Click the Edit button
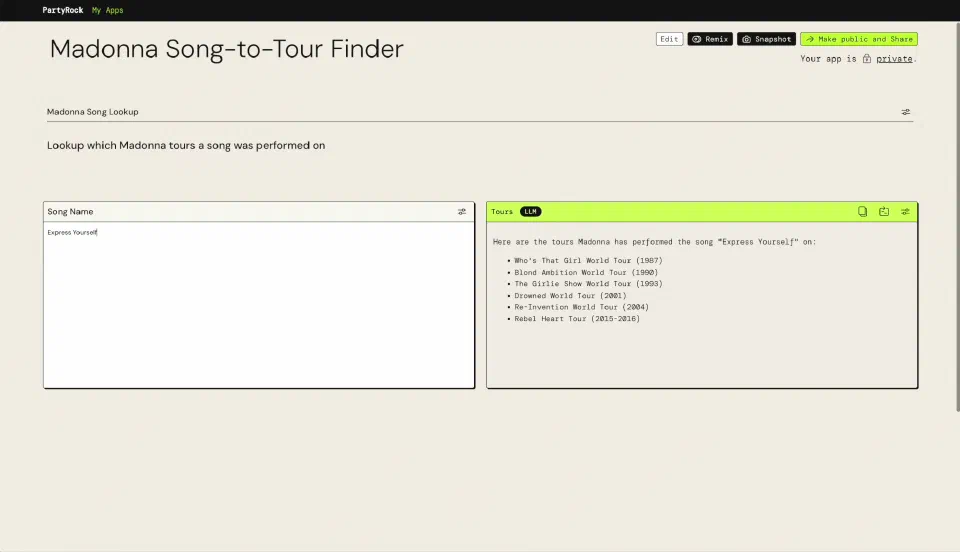The image size is (960, 552). 669,39
